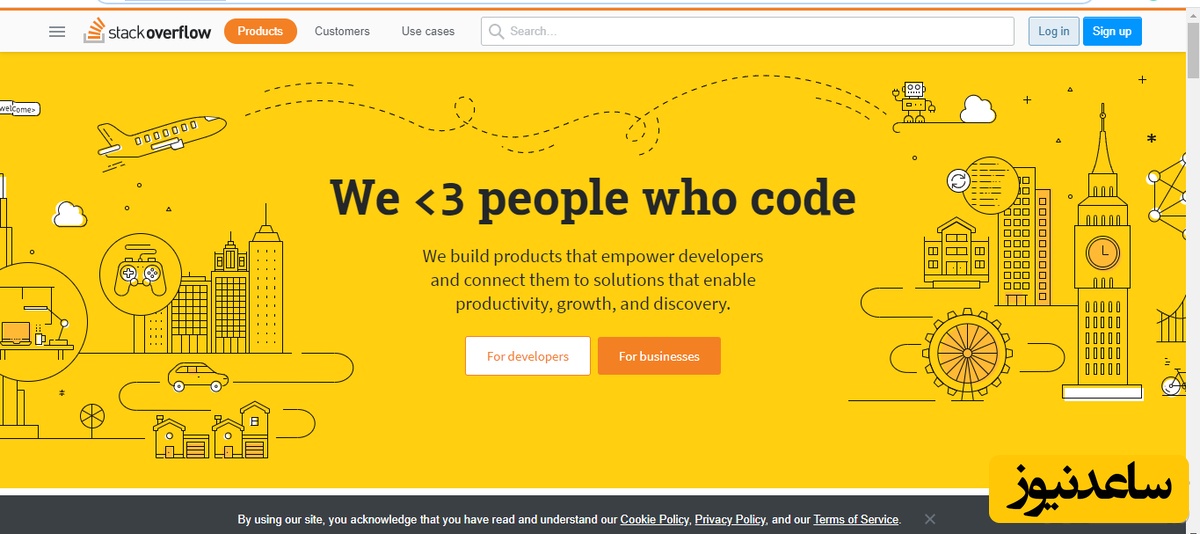Dismiss the cookie notice with X
The width and height of the screenshot is (1200, 534).
coord(930,519)
